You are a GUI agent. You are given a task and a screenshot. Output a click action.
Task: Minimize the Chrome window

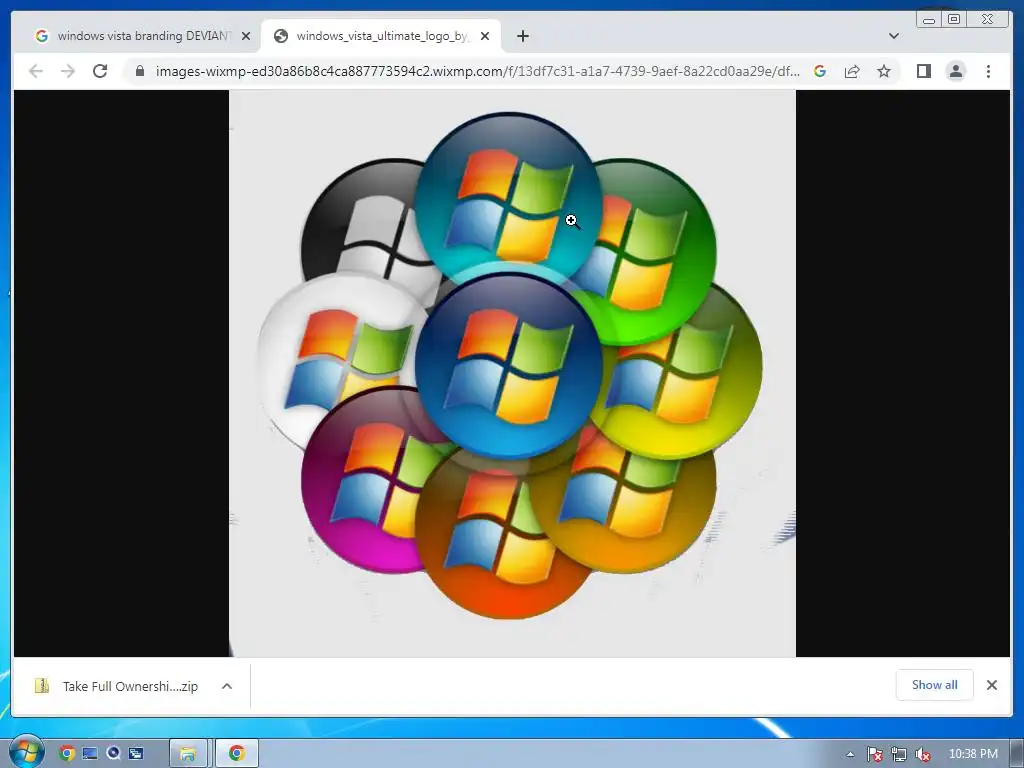[929, 20]
